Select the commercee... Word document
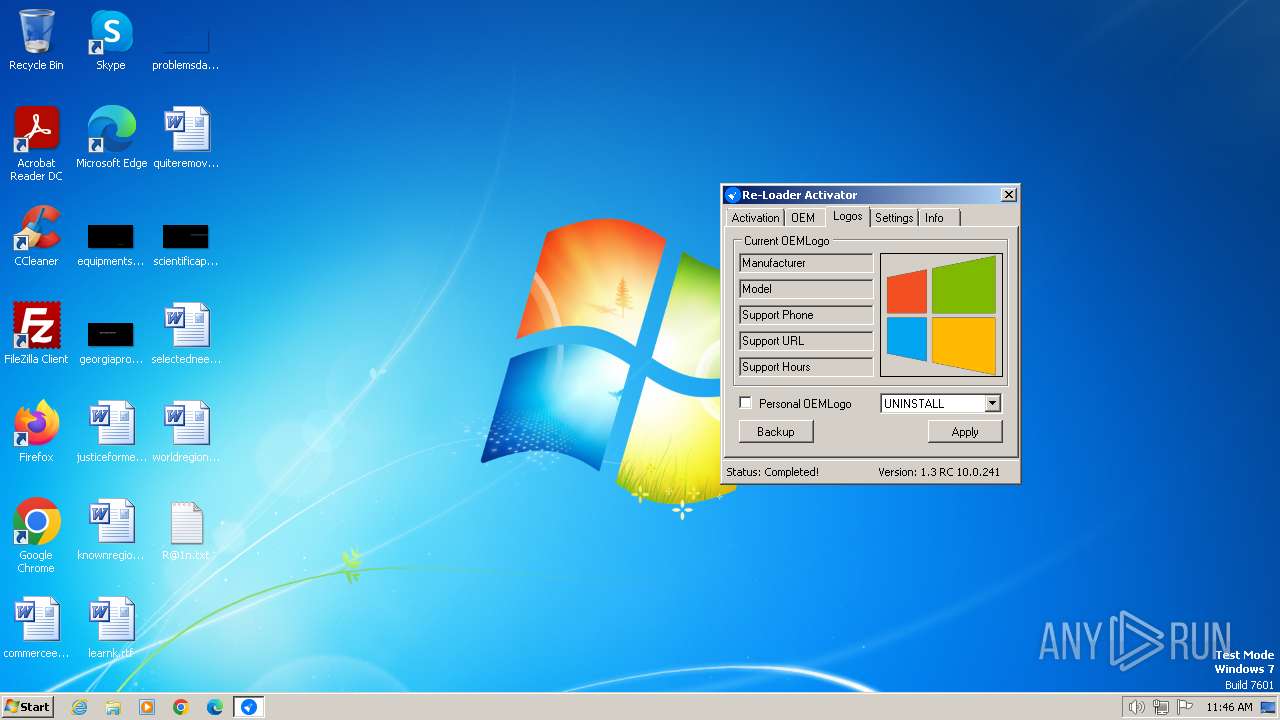This screenshot has height=720, width=1280. [x=36, y=628]
